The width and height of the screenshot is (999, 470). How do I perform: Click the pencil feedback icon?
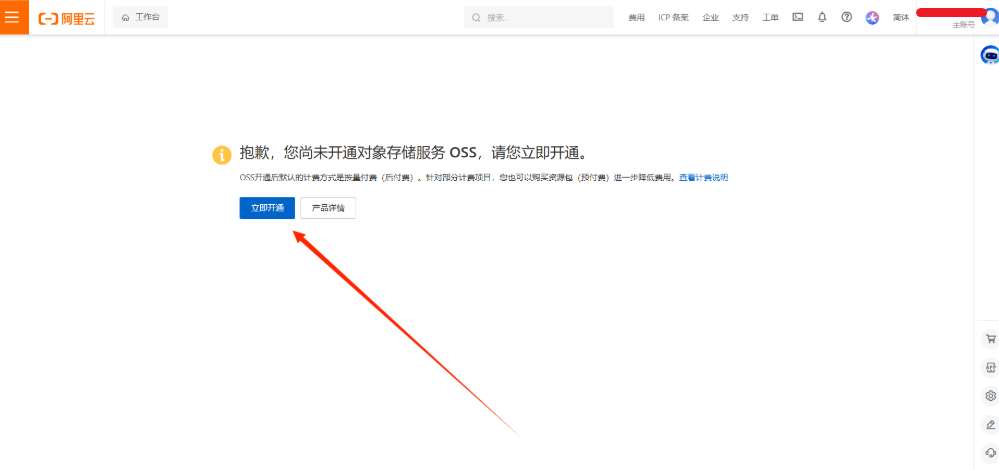990,424
